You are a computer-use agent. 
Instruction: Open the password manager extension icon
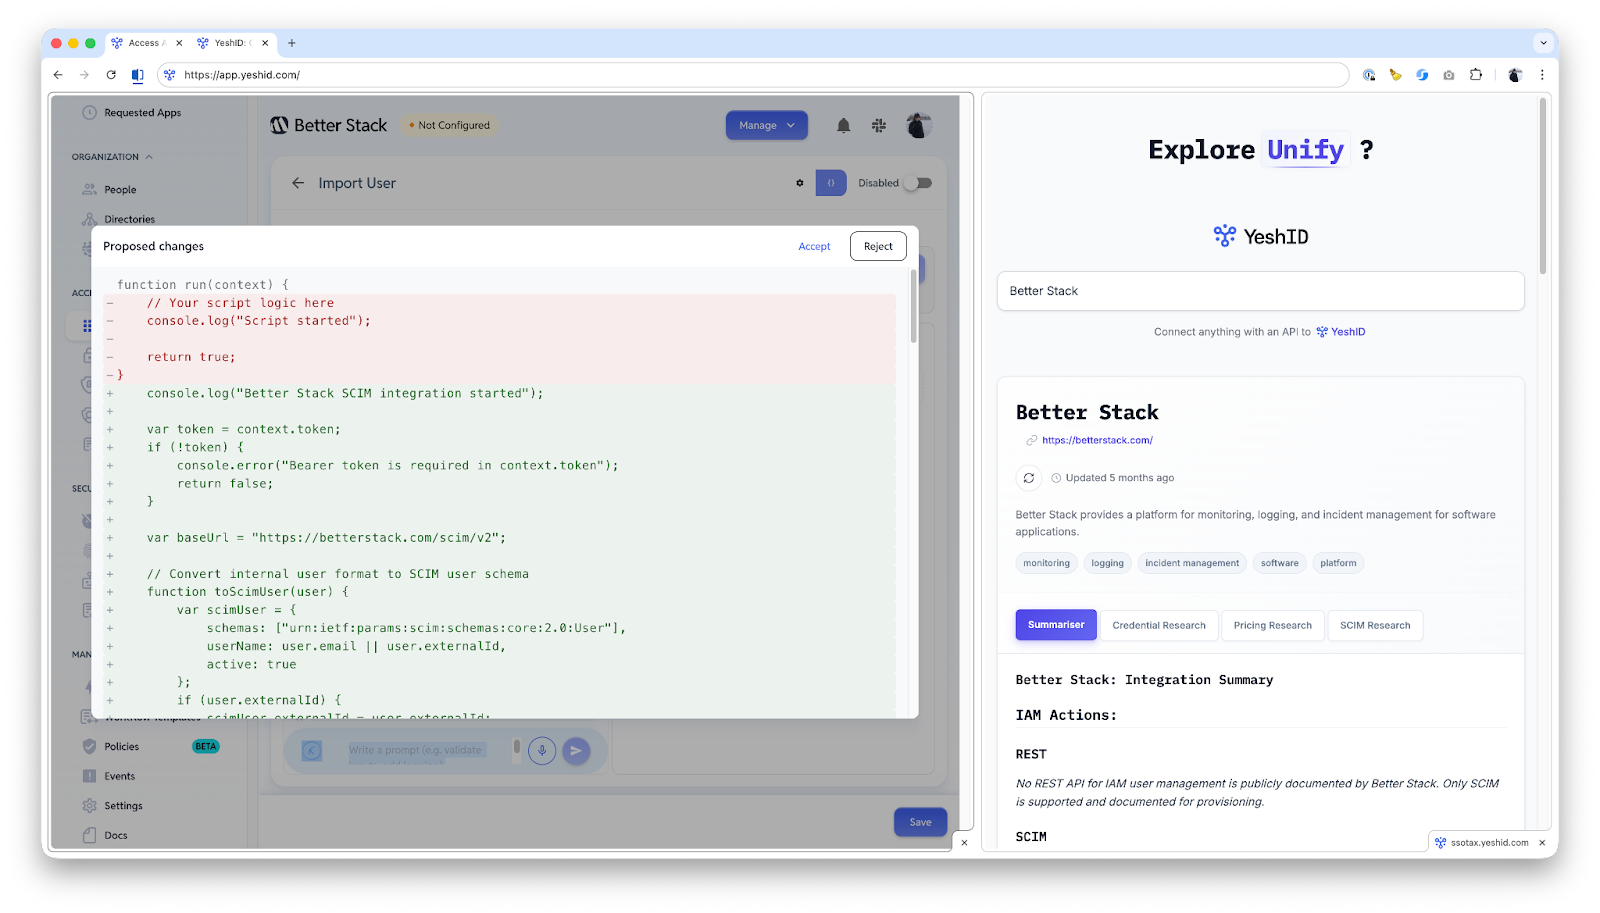(x=1369, y=75)
